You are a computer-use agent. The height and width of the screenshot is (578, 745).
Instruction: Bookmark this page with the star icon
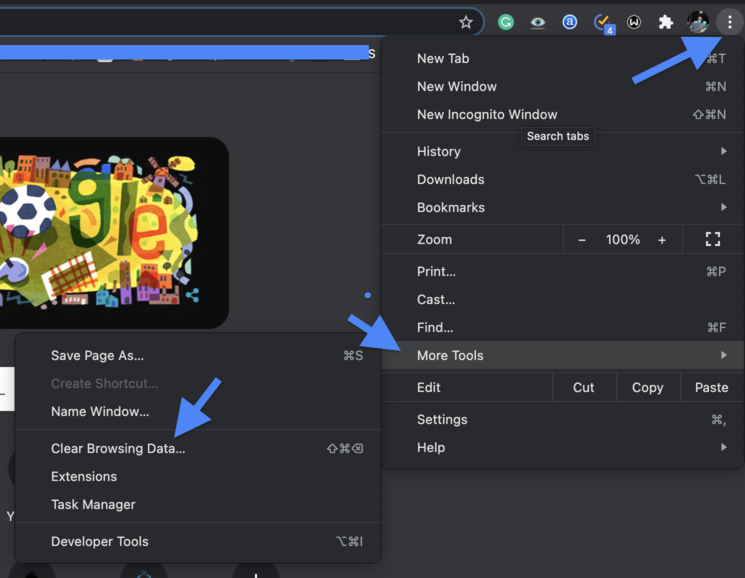[466, 22]
